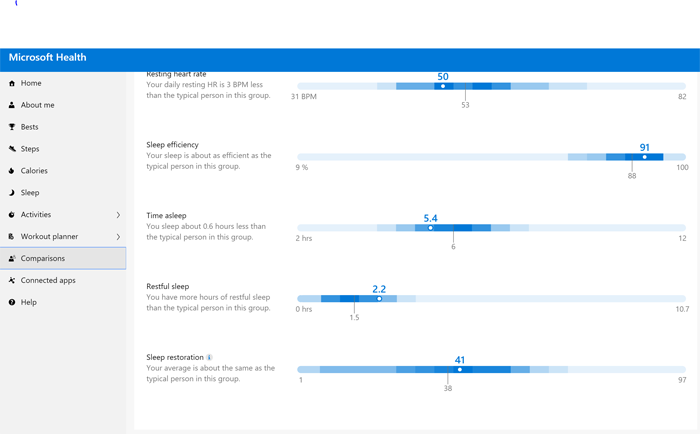Click the Resting heart rate marker at 50
This screenshot has height=434, width=700.
point(443,86)
